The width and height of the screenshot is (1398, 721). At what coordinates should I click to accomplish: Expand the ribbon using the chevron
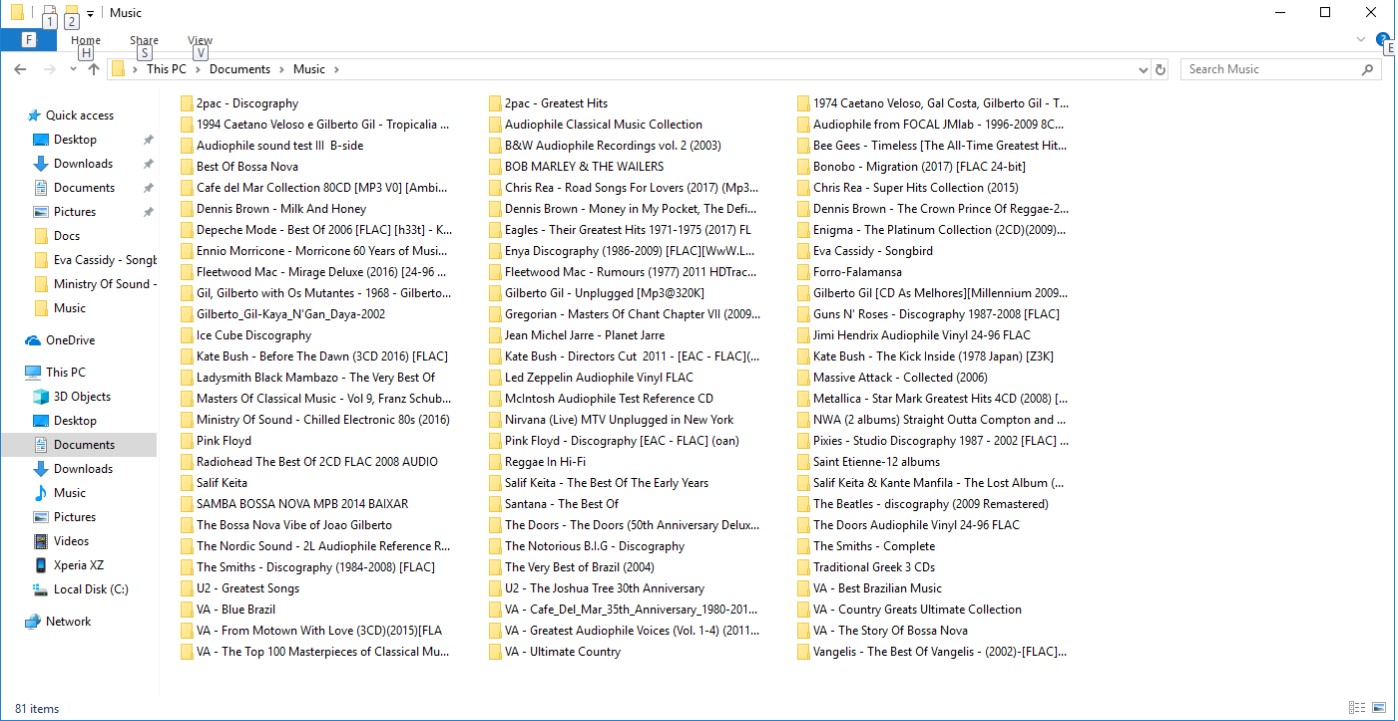pos(1361,40)
